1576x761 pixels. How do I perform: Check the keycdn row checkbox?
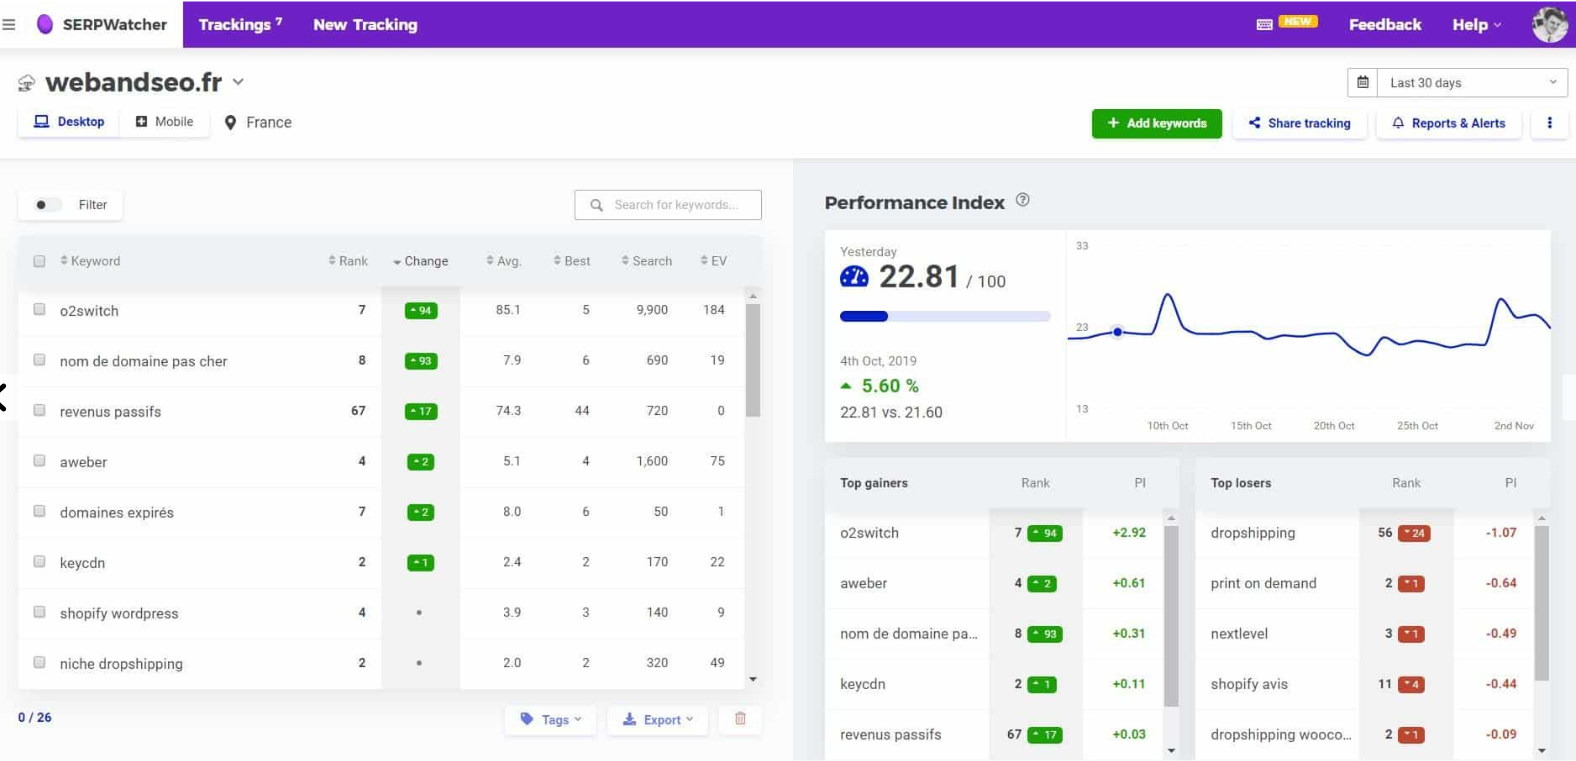39,562
